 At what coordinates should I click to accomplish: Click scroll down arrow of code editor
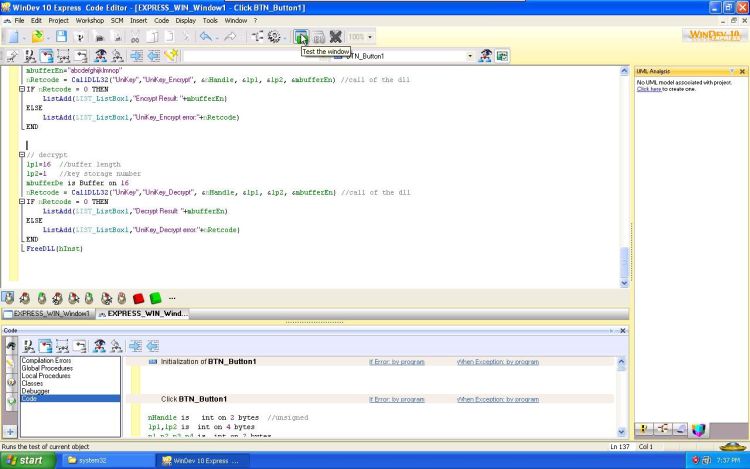click(x=624, y=283)
